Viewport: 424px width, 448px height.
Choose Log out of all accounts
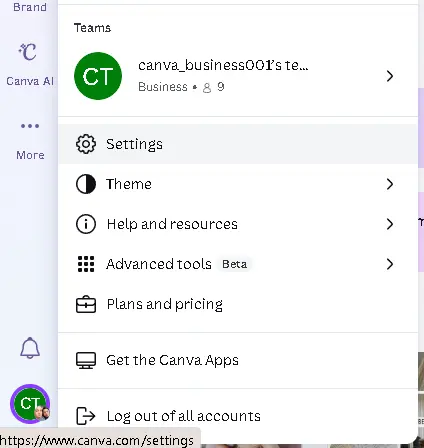pyautogui.click(x=238, y=416)
